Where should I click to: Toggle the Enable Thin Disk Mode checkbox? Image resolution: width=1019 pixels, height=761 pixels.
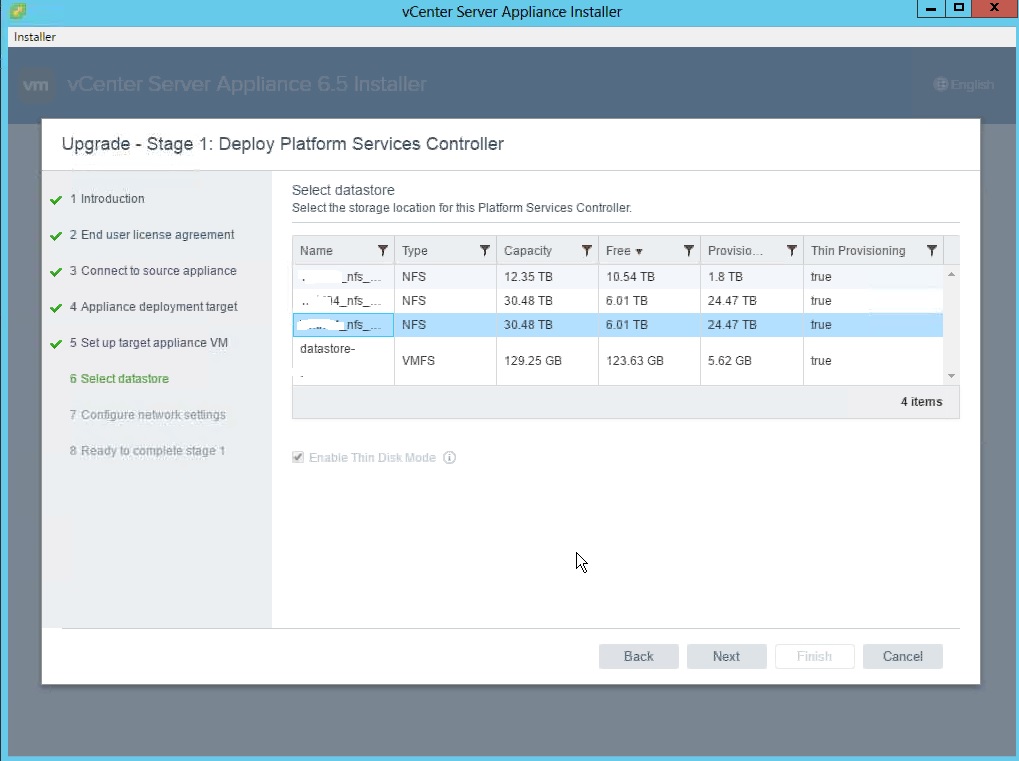298,458
